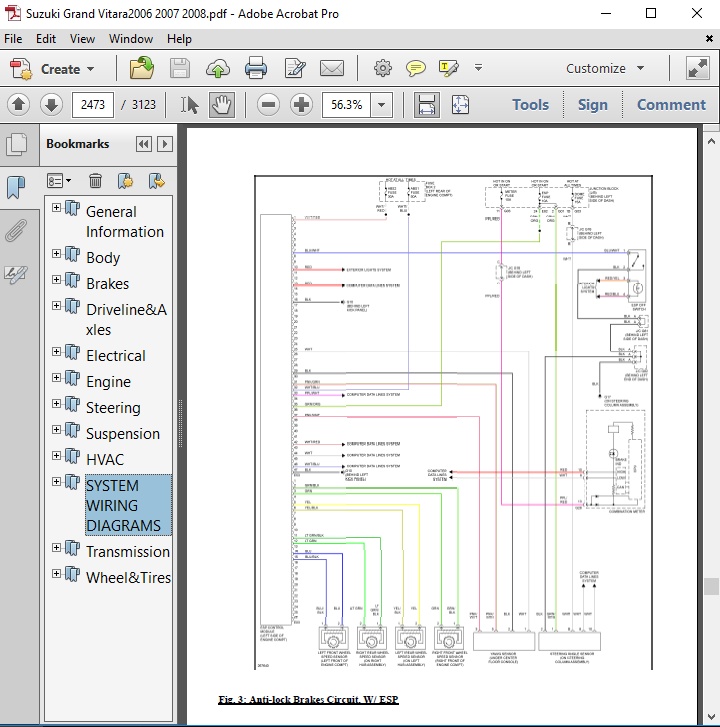Zoom in with the plus button

coord(301,105)
